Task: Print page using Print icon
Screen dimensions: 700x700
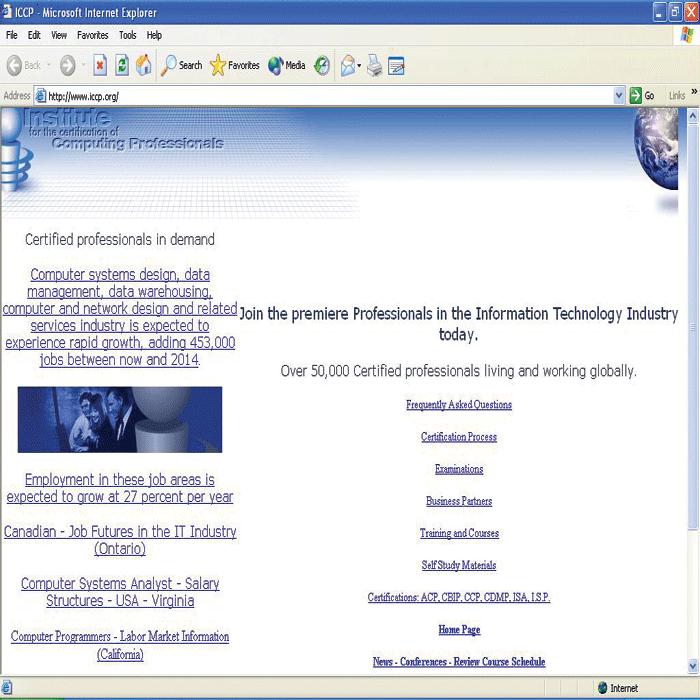Action: point(375,66)
